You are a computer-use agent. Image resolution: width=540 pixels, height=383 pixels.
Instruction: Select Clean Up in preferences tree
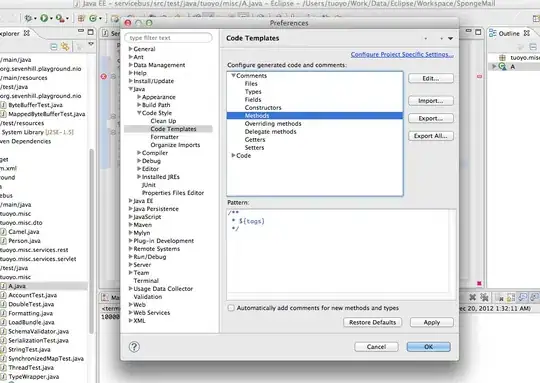click(163, 121)
